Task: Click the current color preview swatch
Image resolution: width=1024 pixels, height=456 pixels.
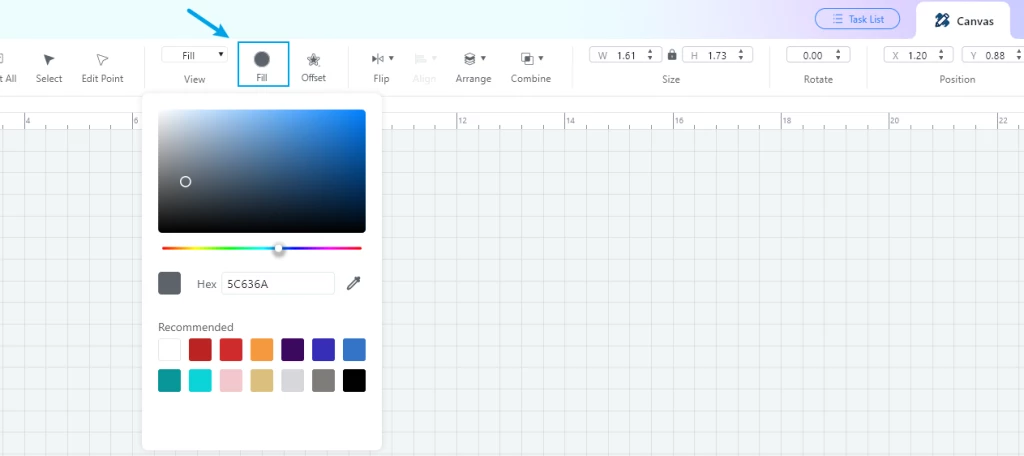Action: point(170,284)
